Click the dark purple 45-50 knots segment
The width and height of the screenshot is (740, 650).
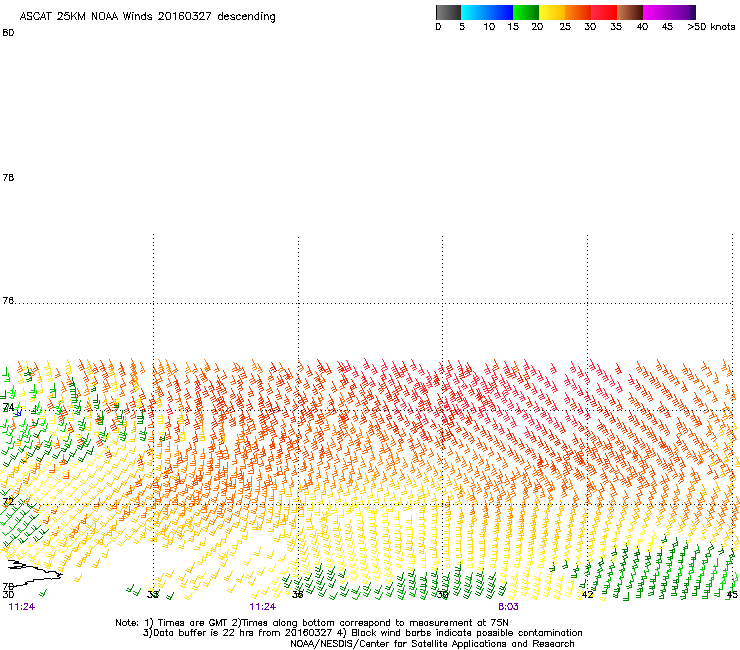682,12
